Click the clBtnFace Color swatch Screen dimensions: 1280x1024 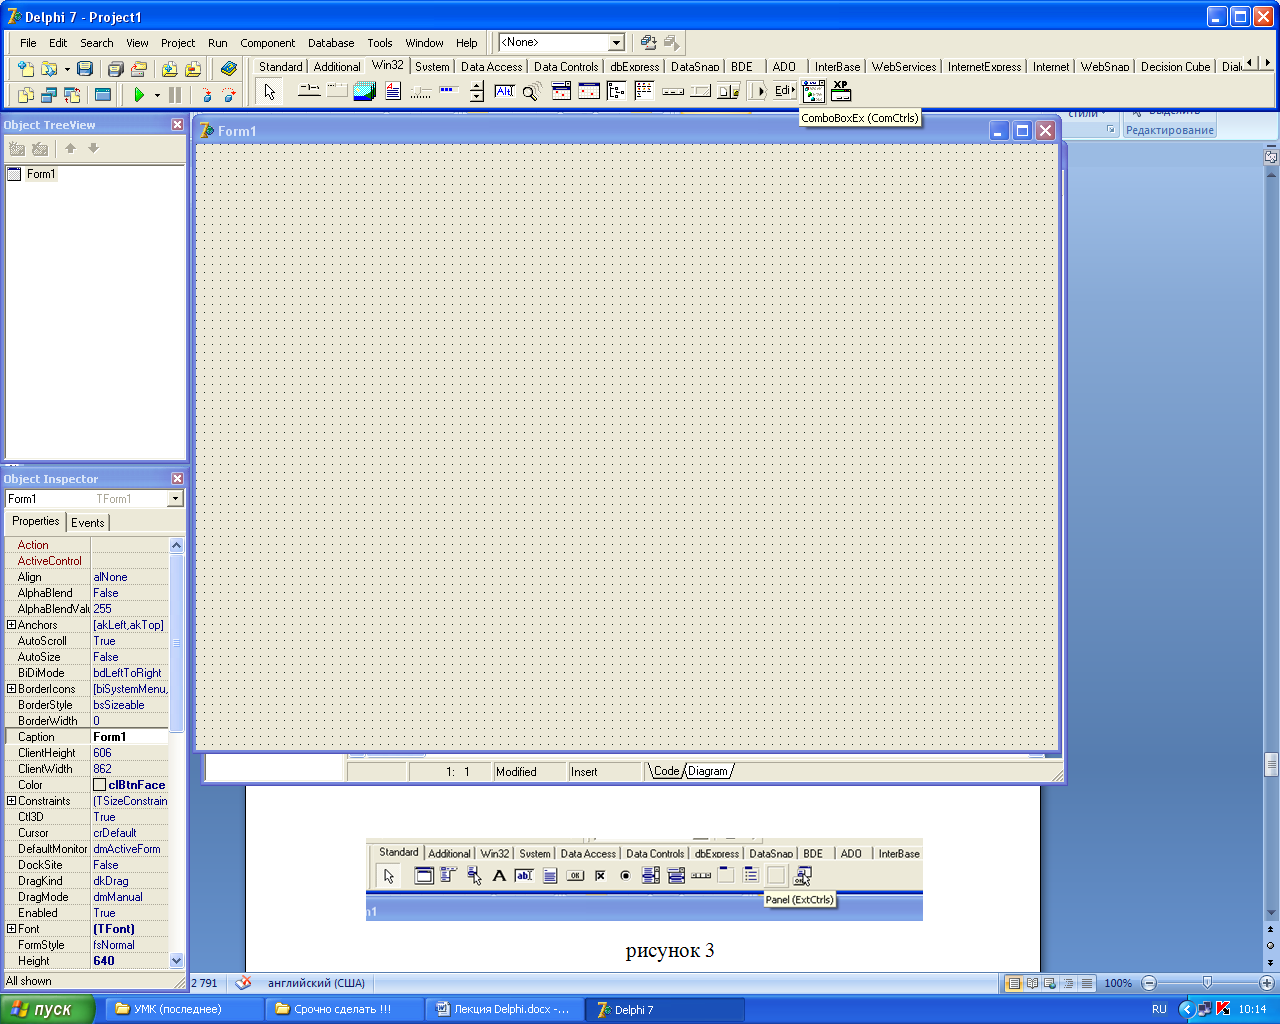[99, 785]
